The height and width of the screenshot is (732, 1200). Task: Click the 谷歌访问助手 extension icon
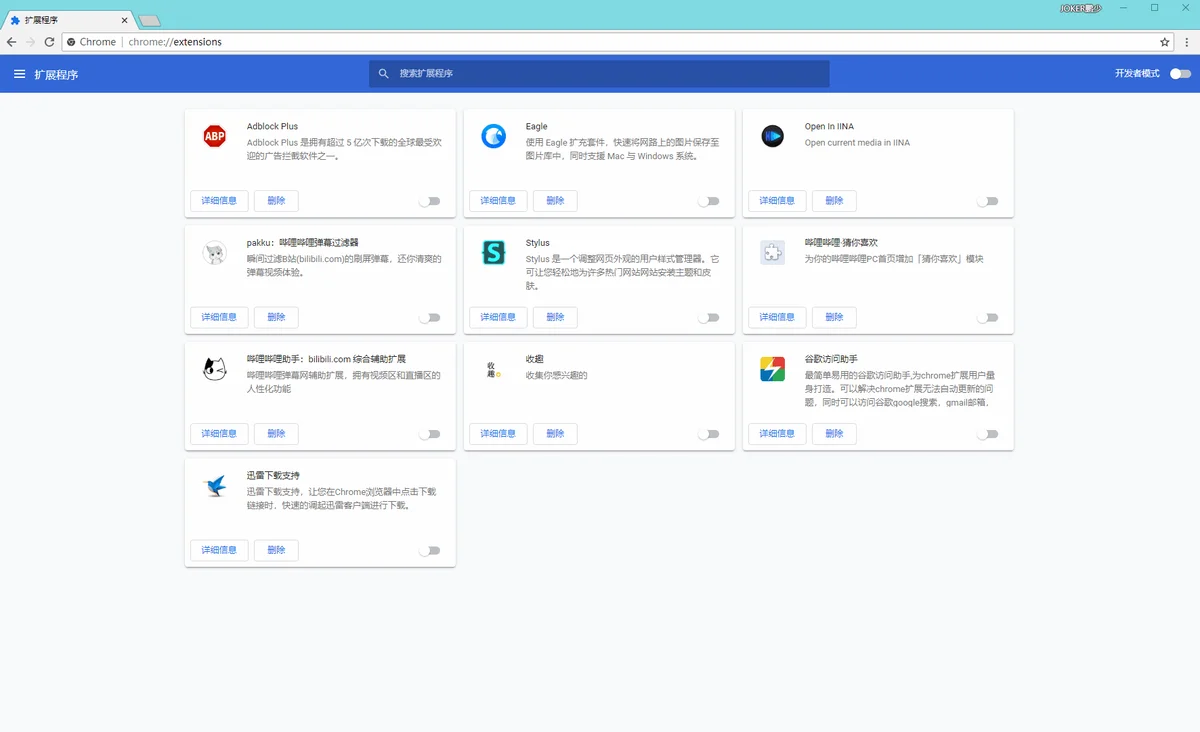[x=772, y=369]
